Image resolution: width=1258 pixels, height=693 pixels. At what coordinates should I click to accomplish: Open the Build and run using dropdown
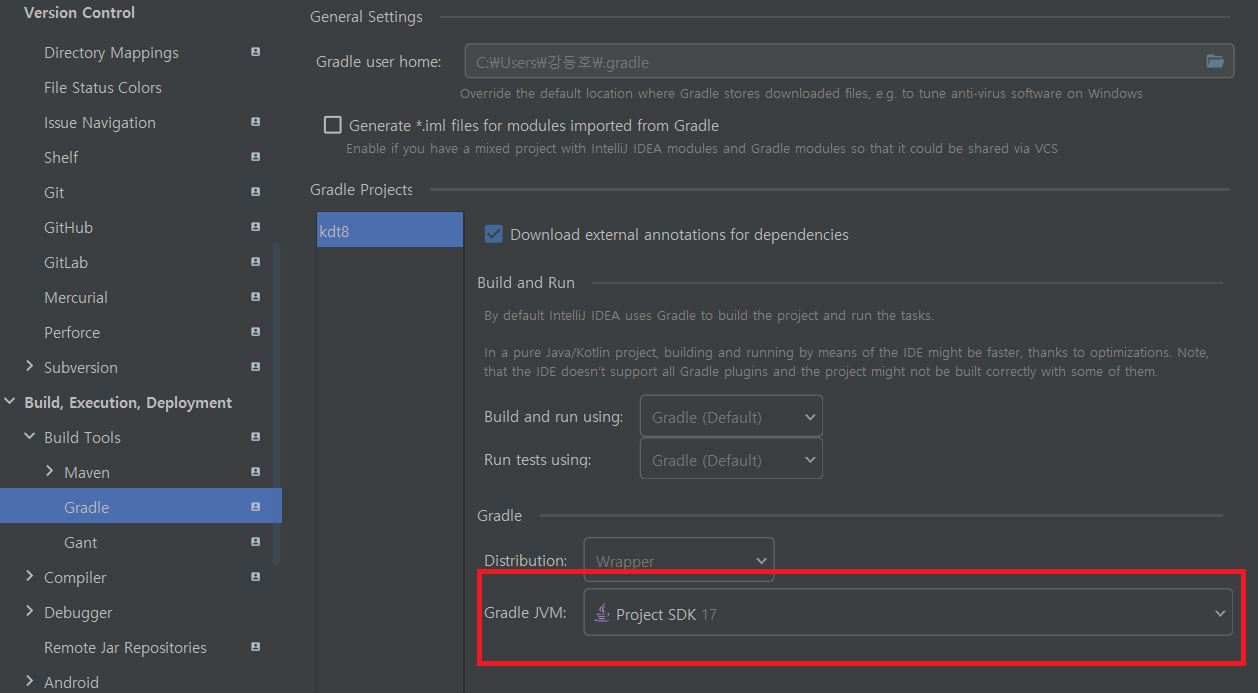731,417
